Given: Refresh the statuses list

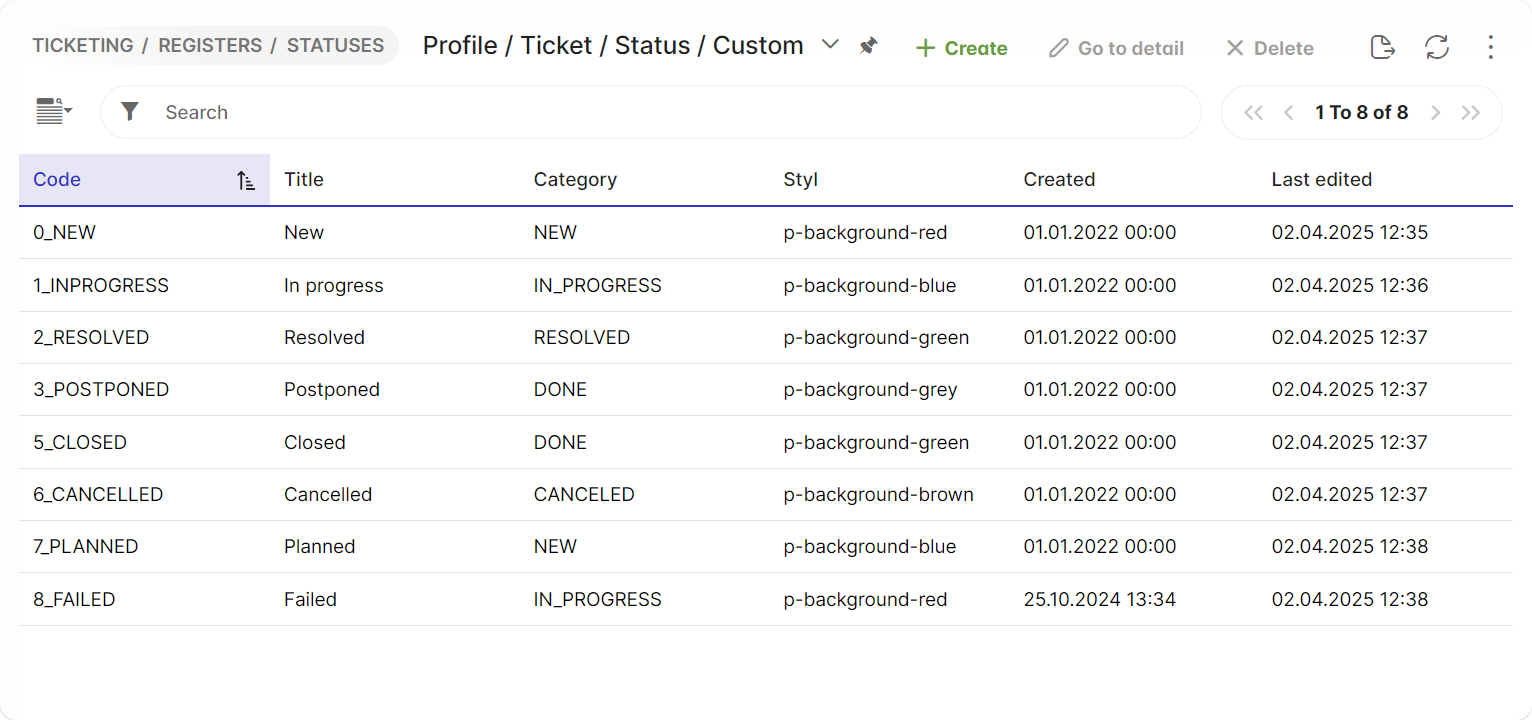Looking at the screenshot, I should (1437, 46).
